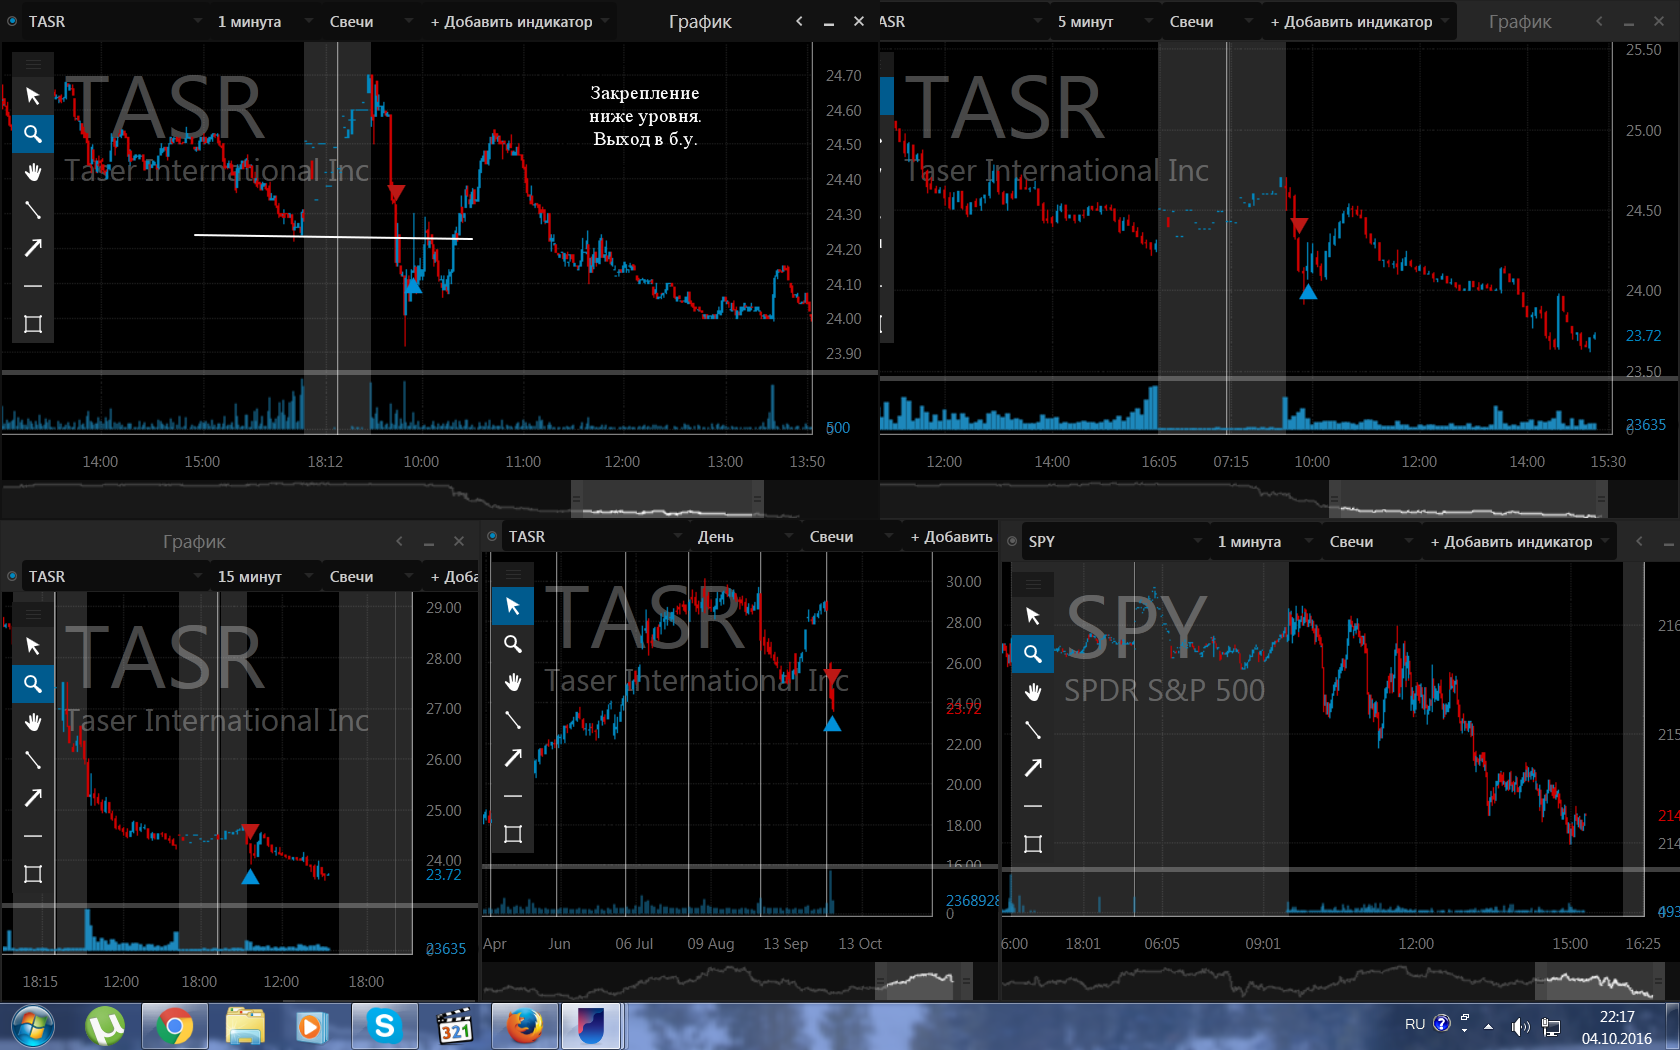Open Firefox from the taskbar
Viewport: 1680px width, 1050px height.
(x=523, y=1027)
